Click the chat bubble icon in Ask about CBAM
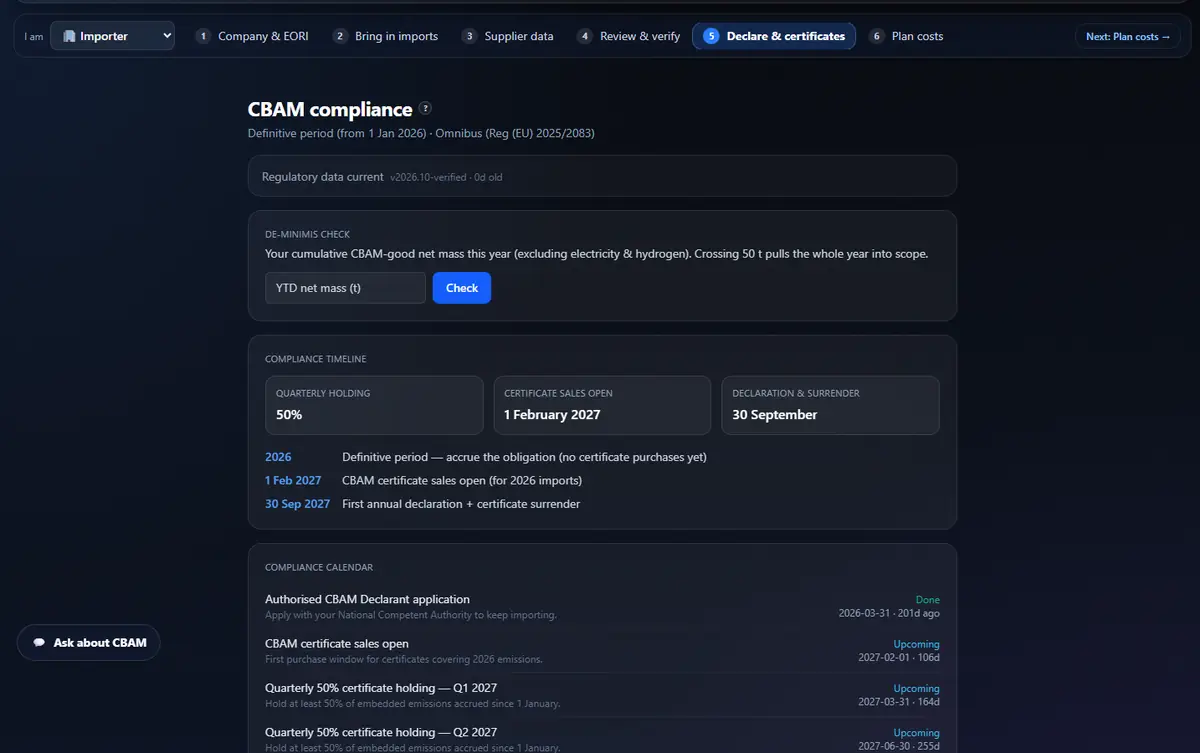The width and height of the screenshot is (1200, 753). pos(39,643)
